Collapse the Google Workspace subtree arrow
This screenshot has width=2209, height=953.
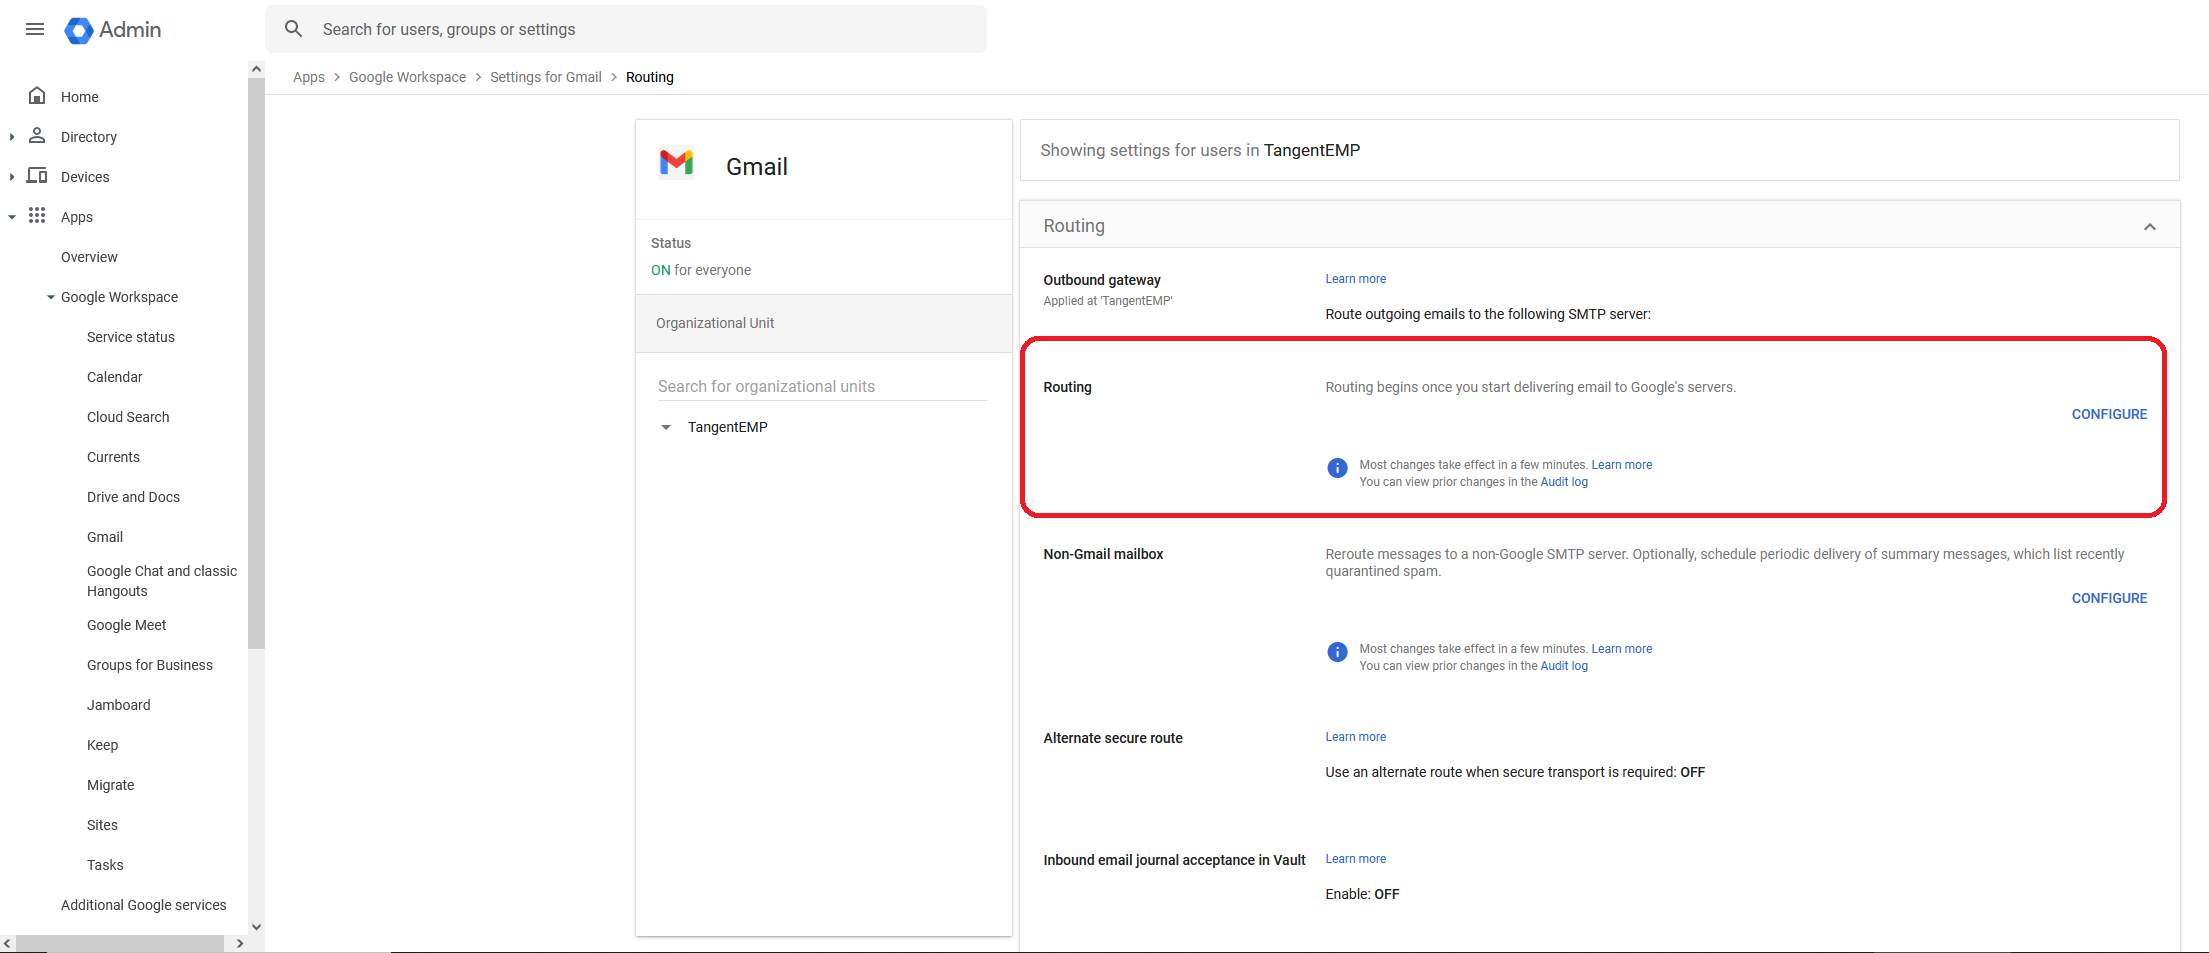(51, 297)
